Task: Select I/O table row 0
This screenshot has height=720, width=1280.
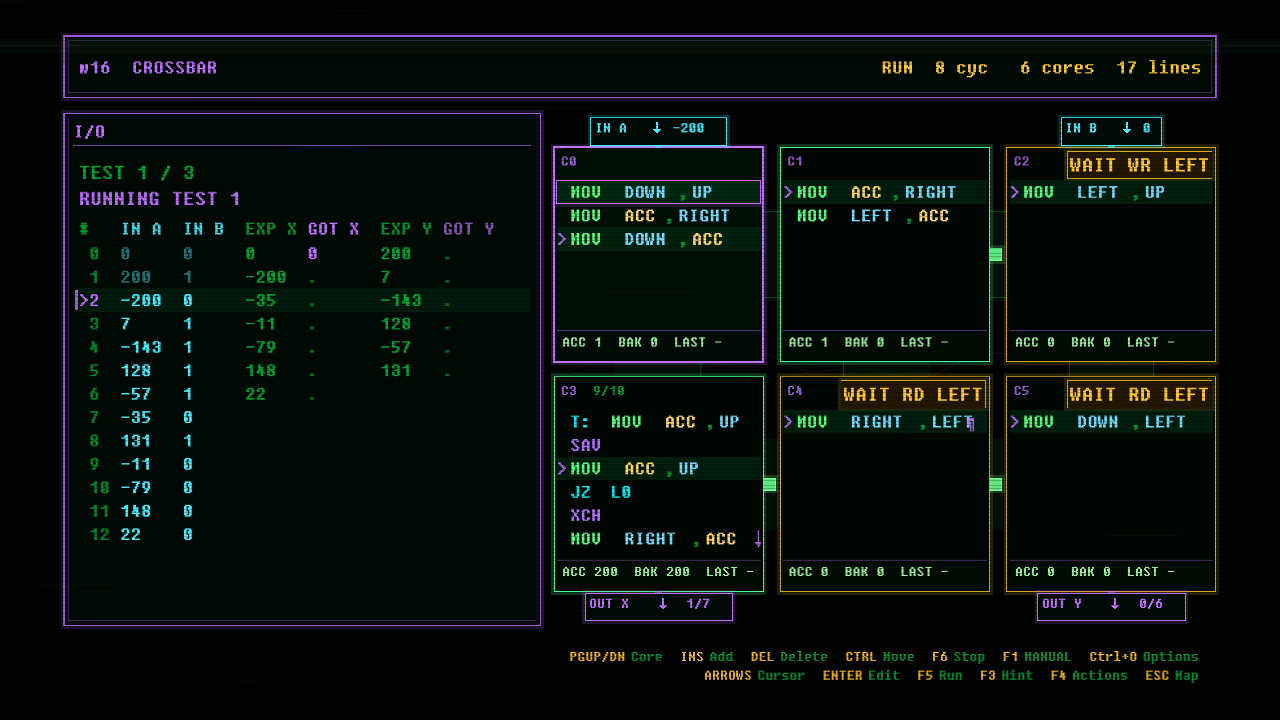Action: pos(303,253)
